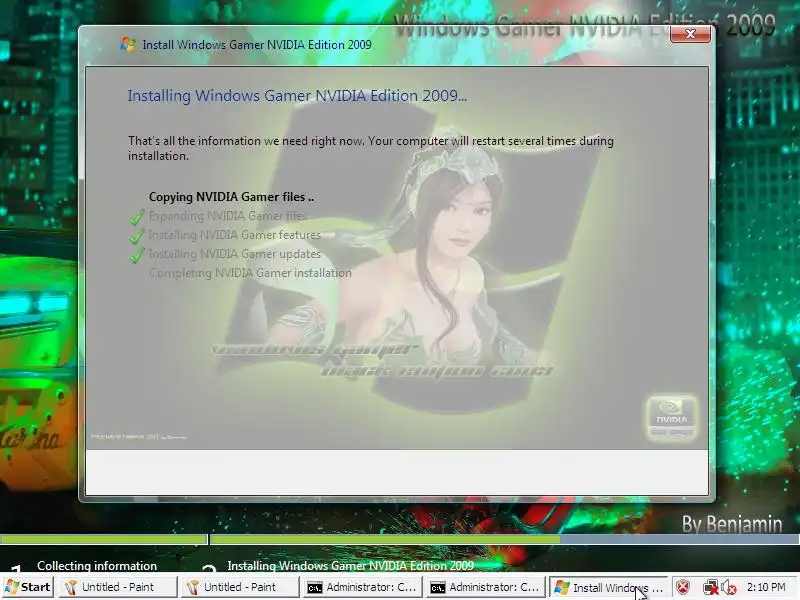
Task: Click the 2:10 PM system clock
Action: pos(766,587)
